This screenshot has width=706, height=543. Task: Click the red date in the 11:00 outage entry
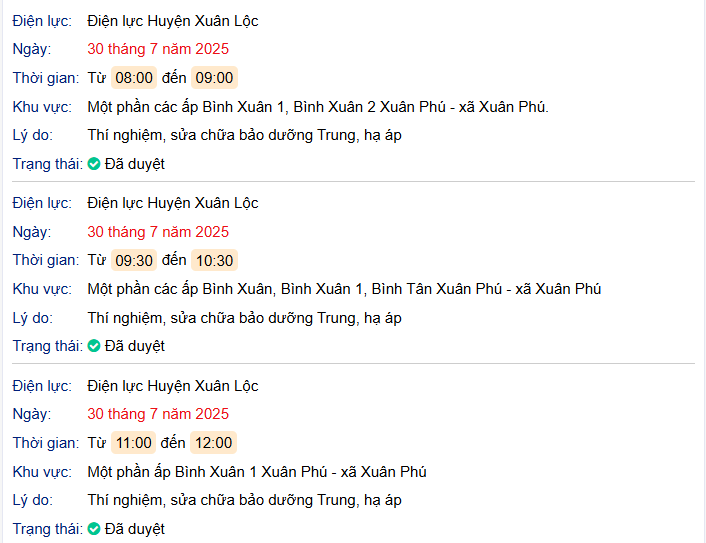pyautogui.click(x=158, y=414)
